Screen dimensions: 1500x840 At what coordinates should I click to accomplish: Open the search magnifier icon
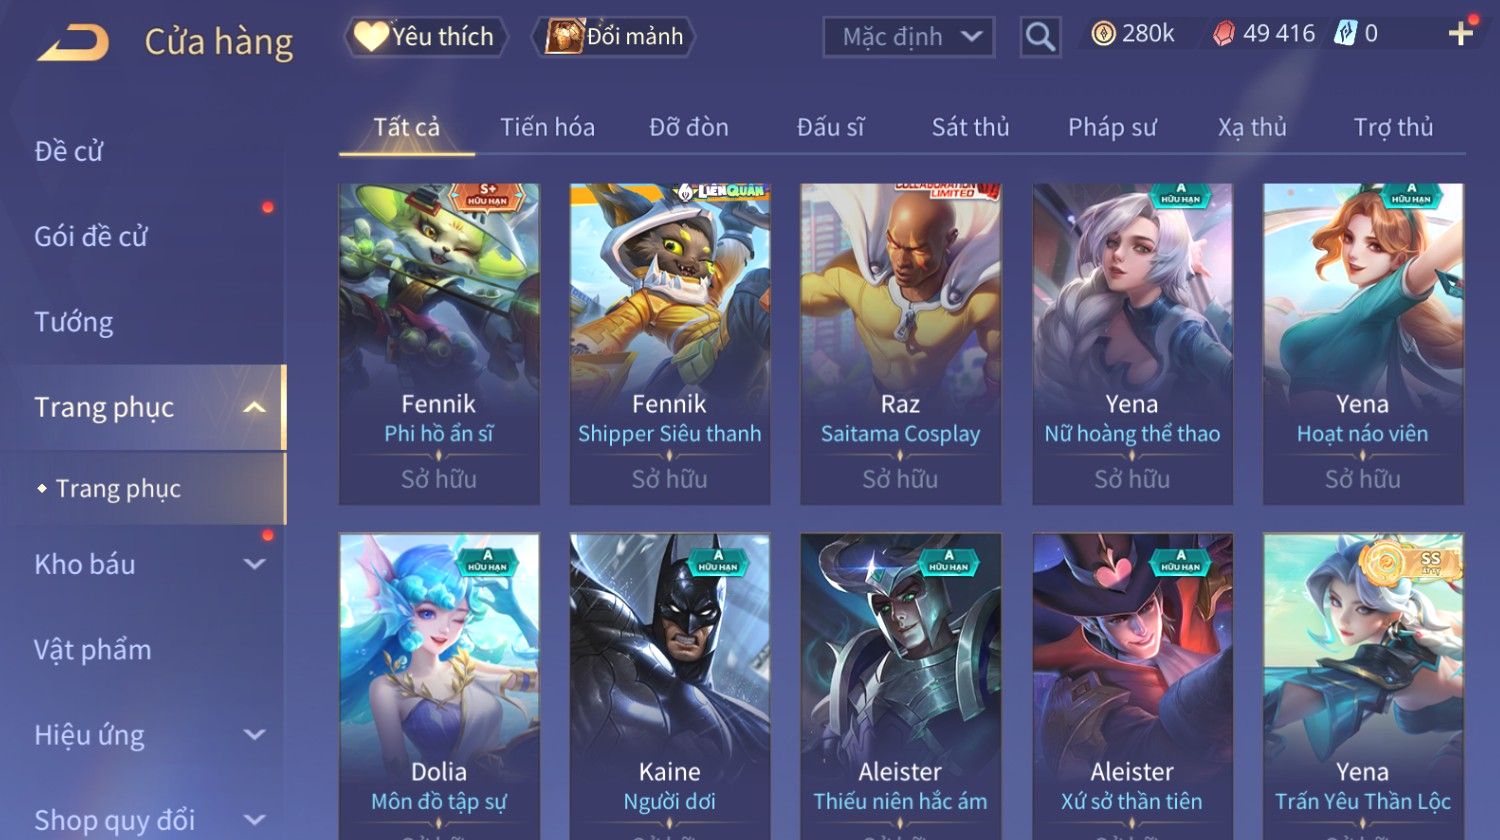[x=1040, y=38]
